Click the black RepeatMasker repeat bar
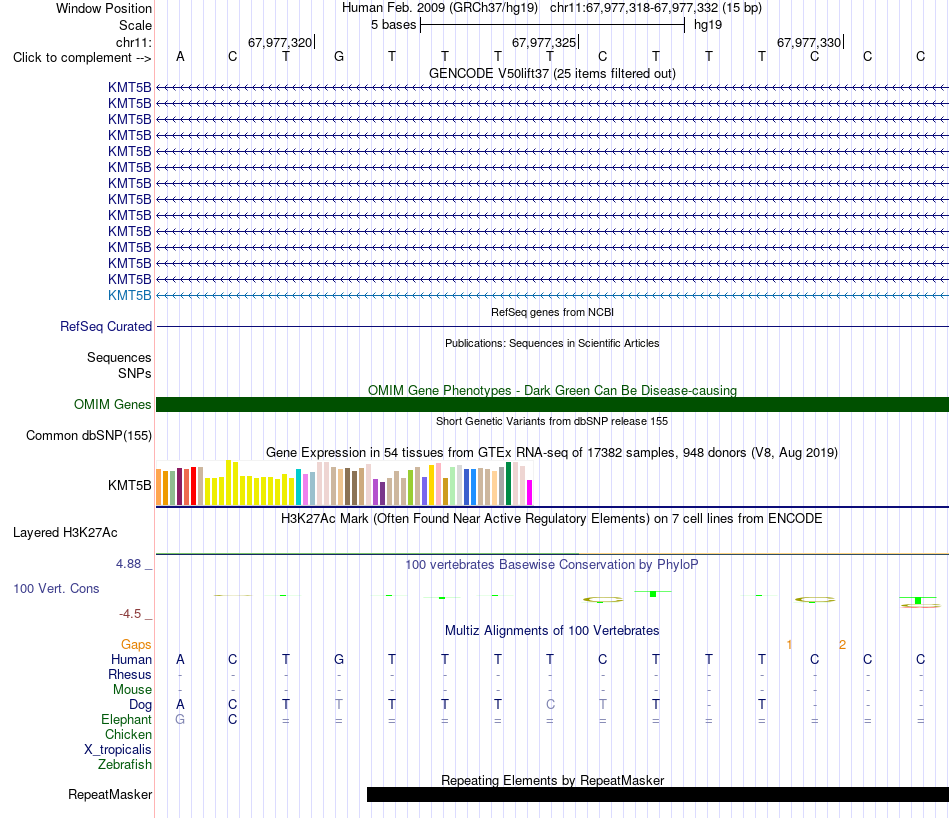Image resolution: width=950 pixels, height=818 pixels. (x=658, y=794)
